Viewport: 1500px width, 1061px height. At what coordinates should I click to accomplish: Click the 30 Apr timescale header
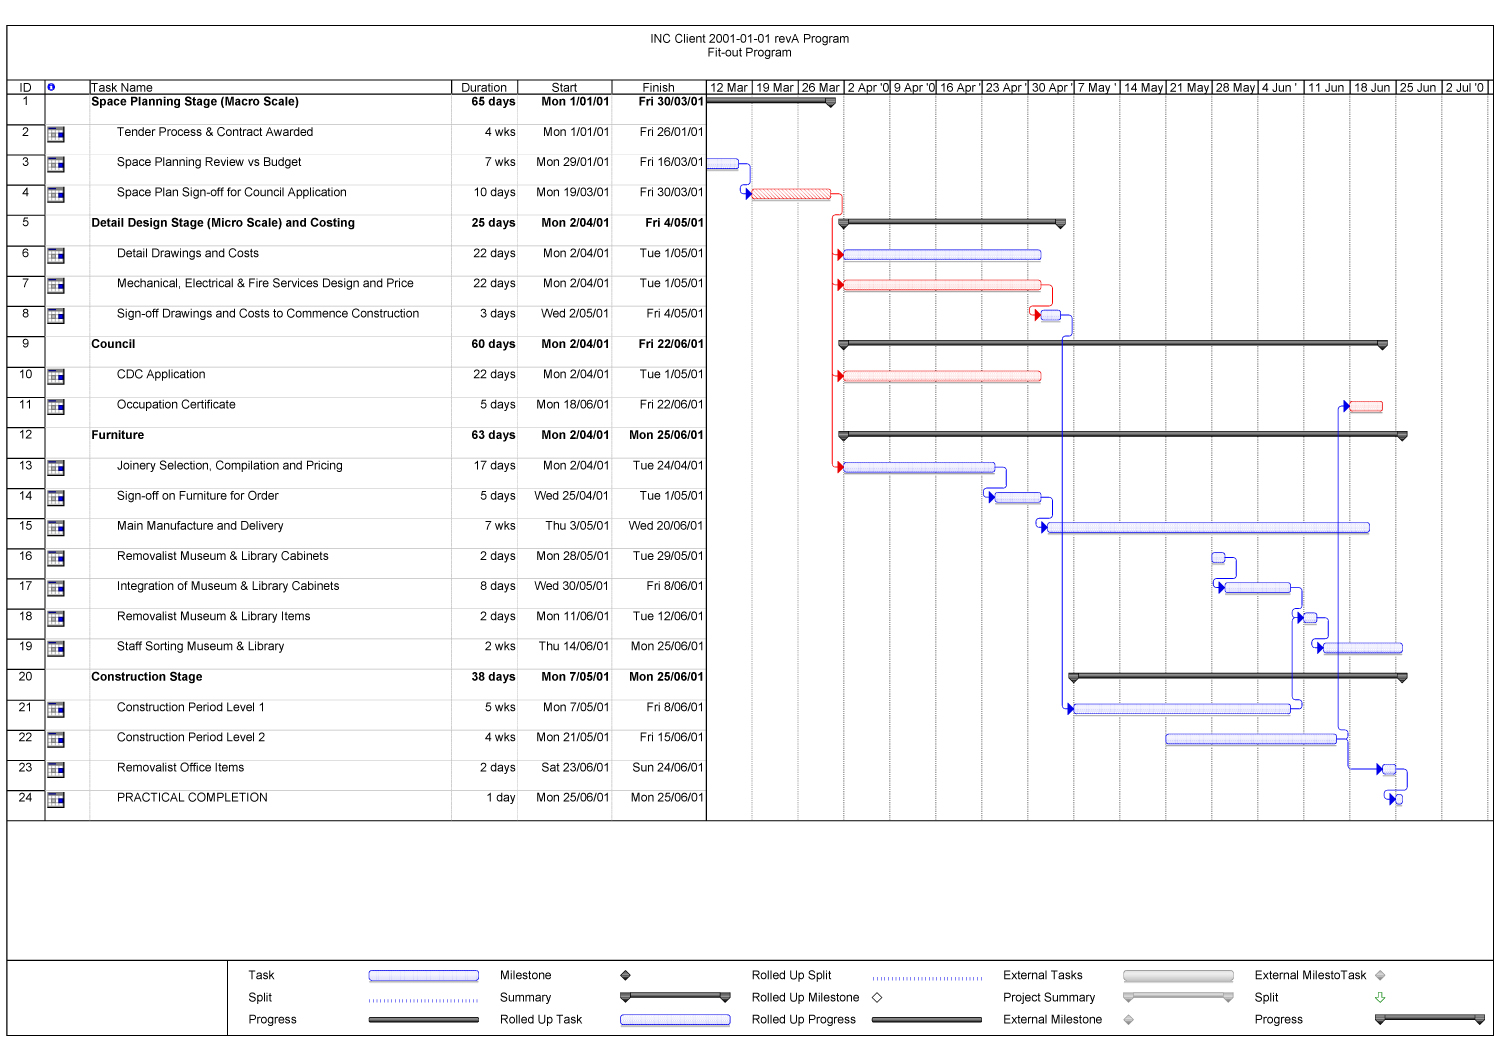click(1051, 88)
